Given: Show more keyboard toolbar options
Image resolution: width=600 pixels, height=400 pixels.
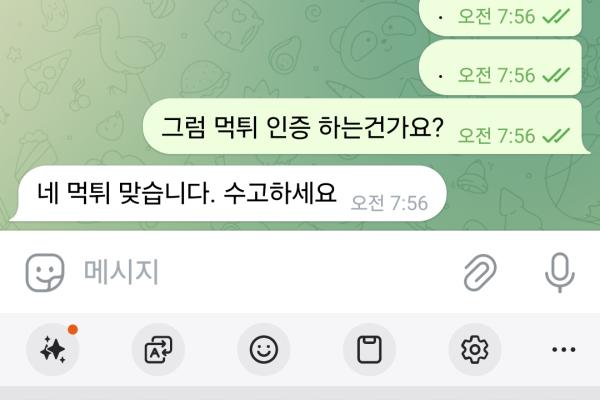Looking at the screenshot, I should click(564, 349).
